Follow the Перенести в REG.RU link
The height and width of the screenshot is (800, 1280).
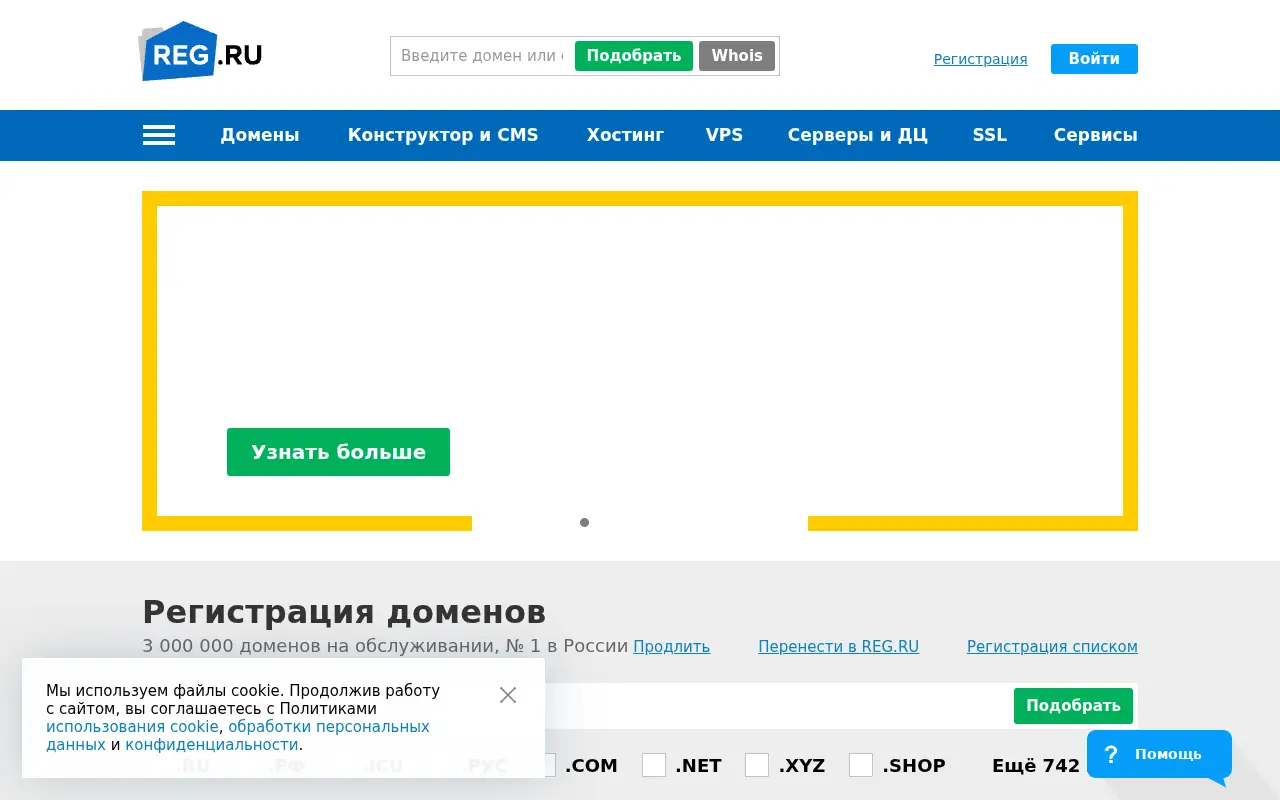[838, 647]
